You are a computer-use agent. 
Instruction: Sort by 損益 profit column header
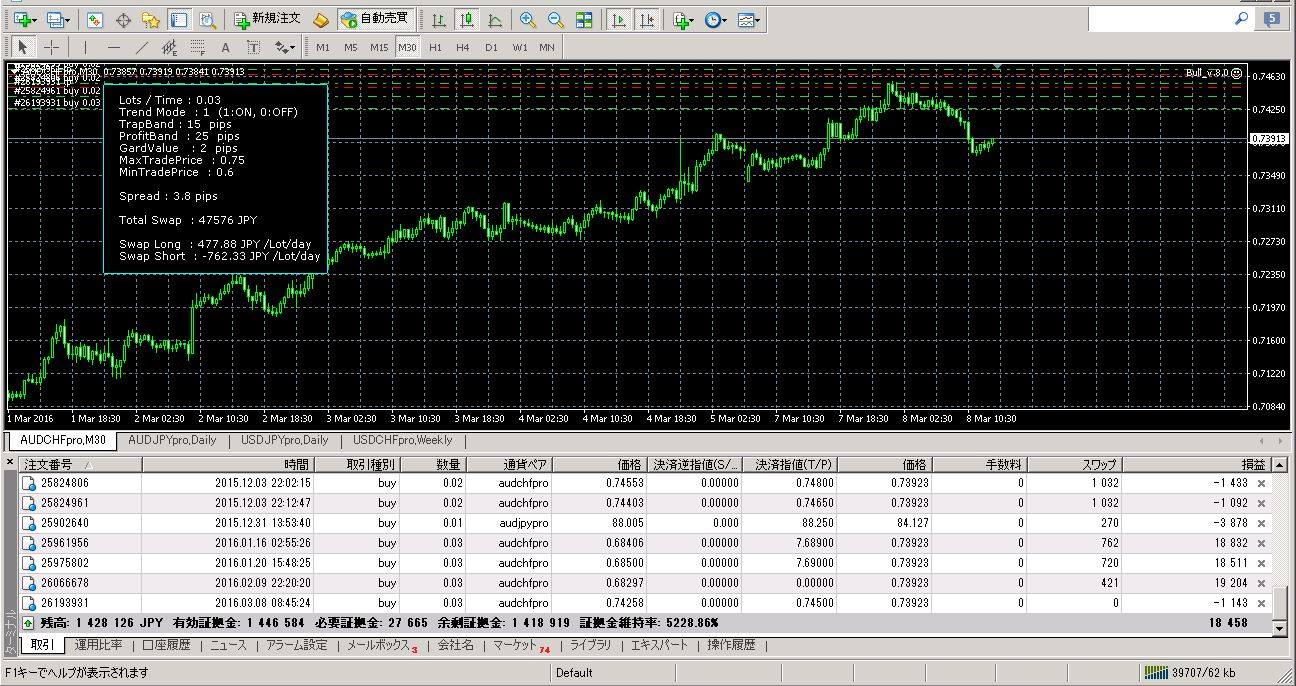1196,465
